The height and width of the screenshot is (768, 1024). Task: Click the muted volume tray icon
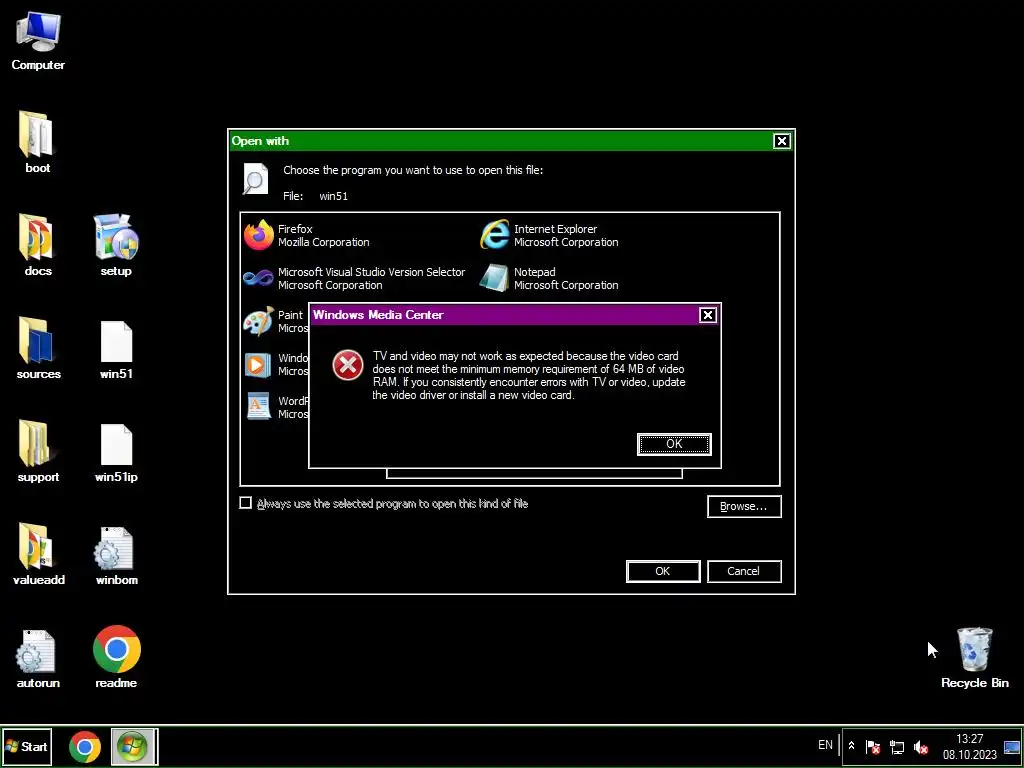[x=921, y=746]
